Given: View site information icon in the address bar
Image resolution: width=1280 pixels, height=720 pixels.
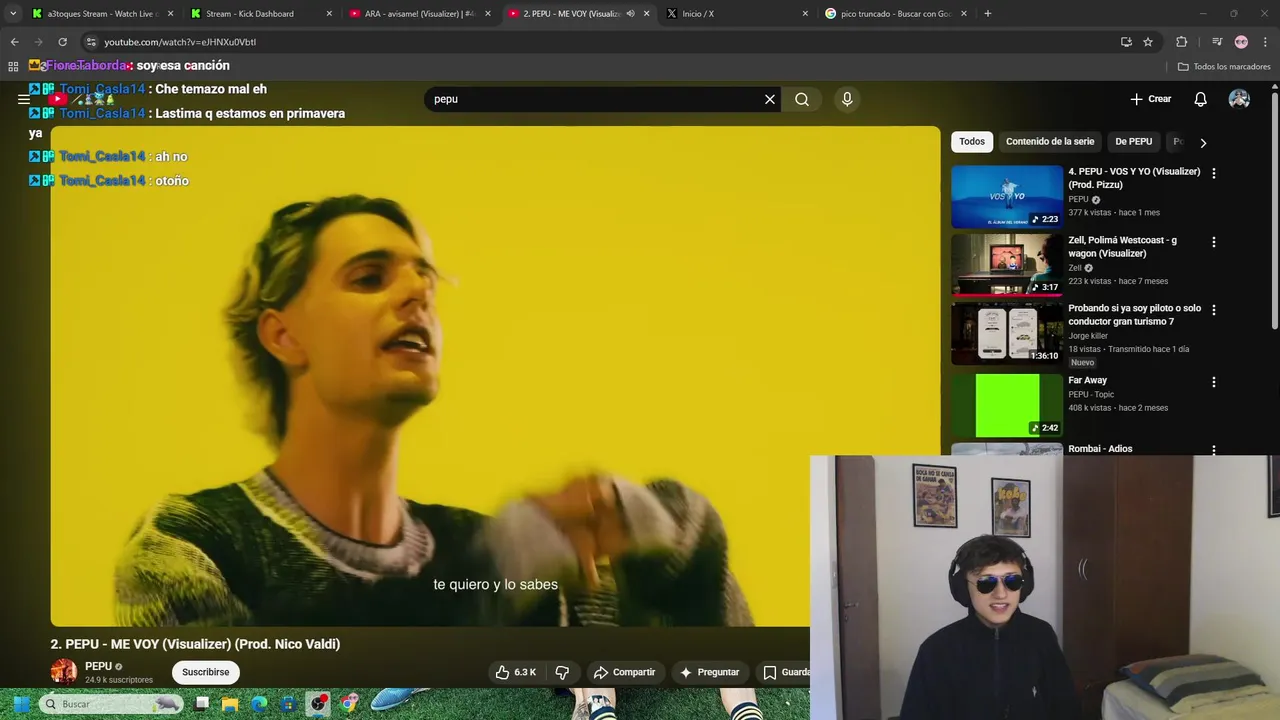Looking at the screenshot, I should click(91, 42).
